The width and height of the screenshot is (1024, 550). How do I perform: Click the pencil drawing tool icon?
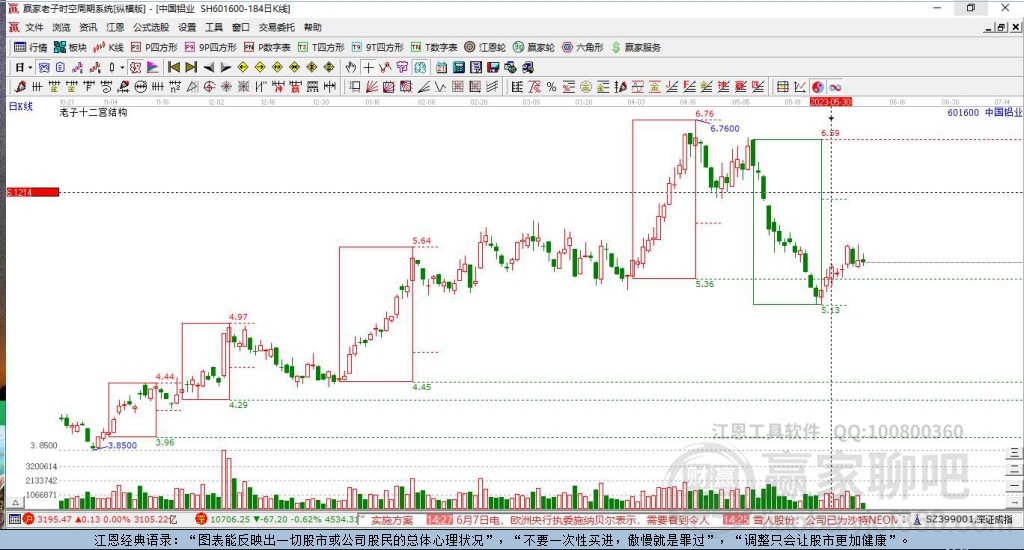(21, 87)
